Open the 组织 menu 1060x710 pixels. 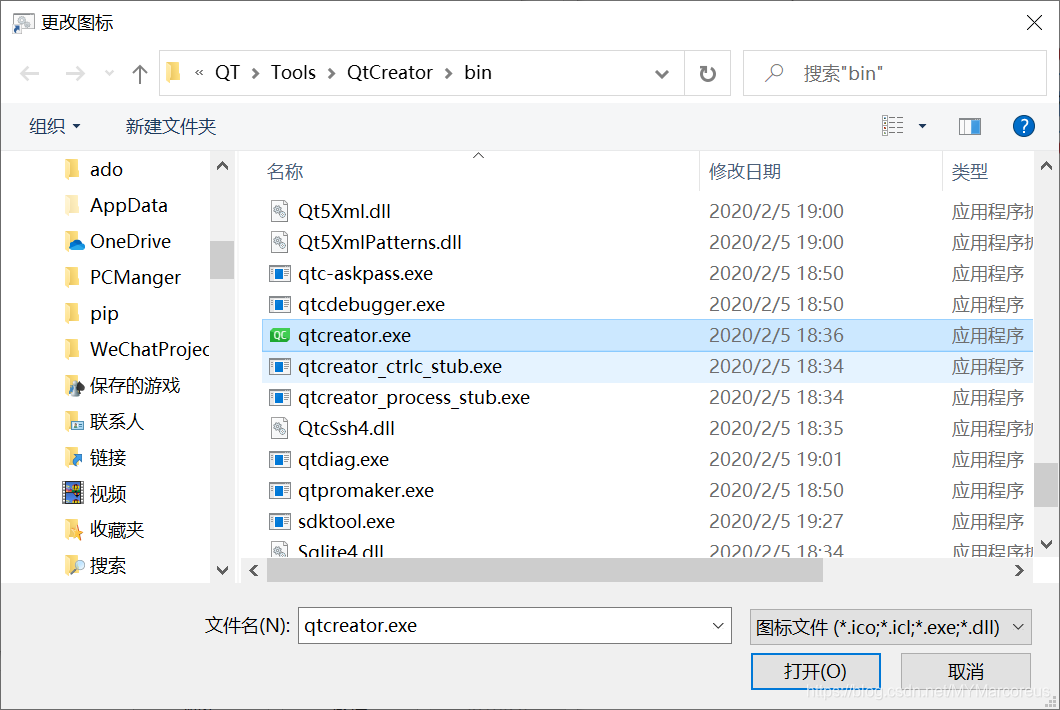pyautogui.click(x=54, y=126)
